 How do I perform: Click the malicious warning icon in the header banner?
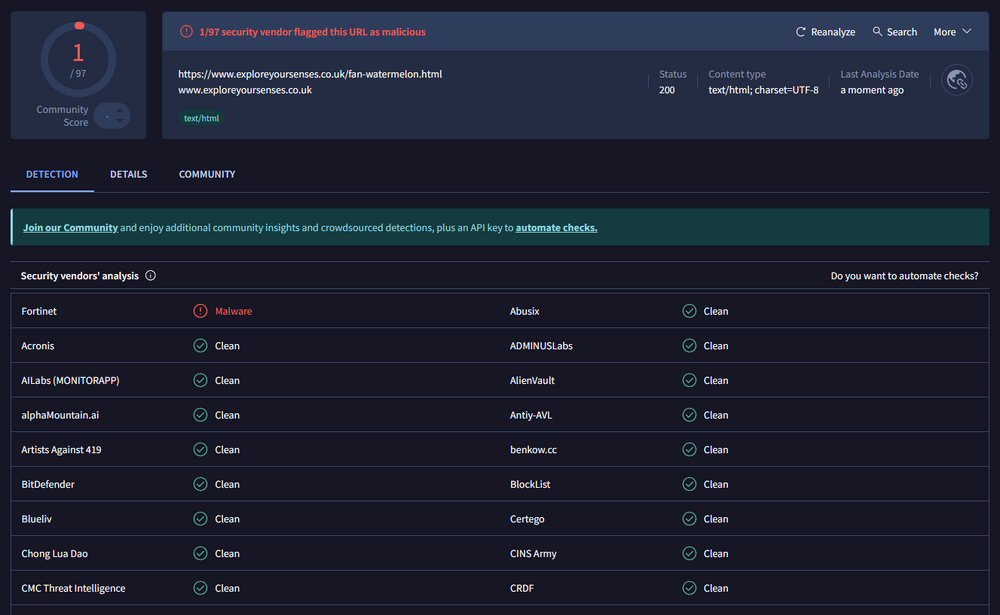[186, 31]
